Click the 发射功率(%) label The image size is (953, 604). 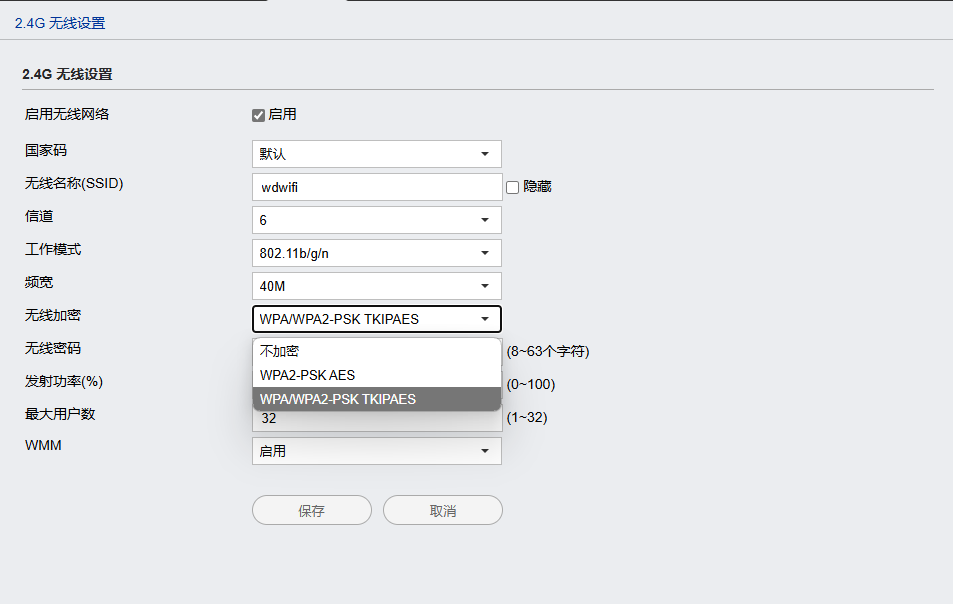click(64, 382)
